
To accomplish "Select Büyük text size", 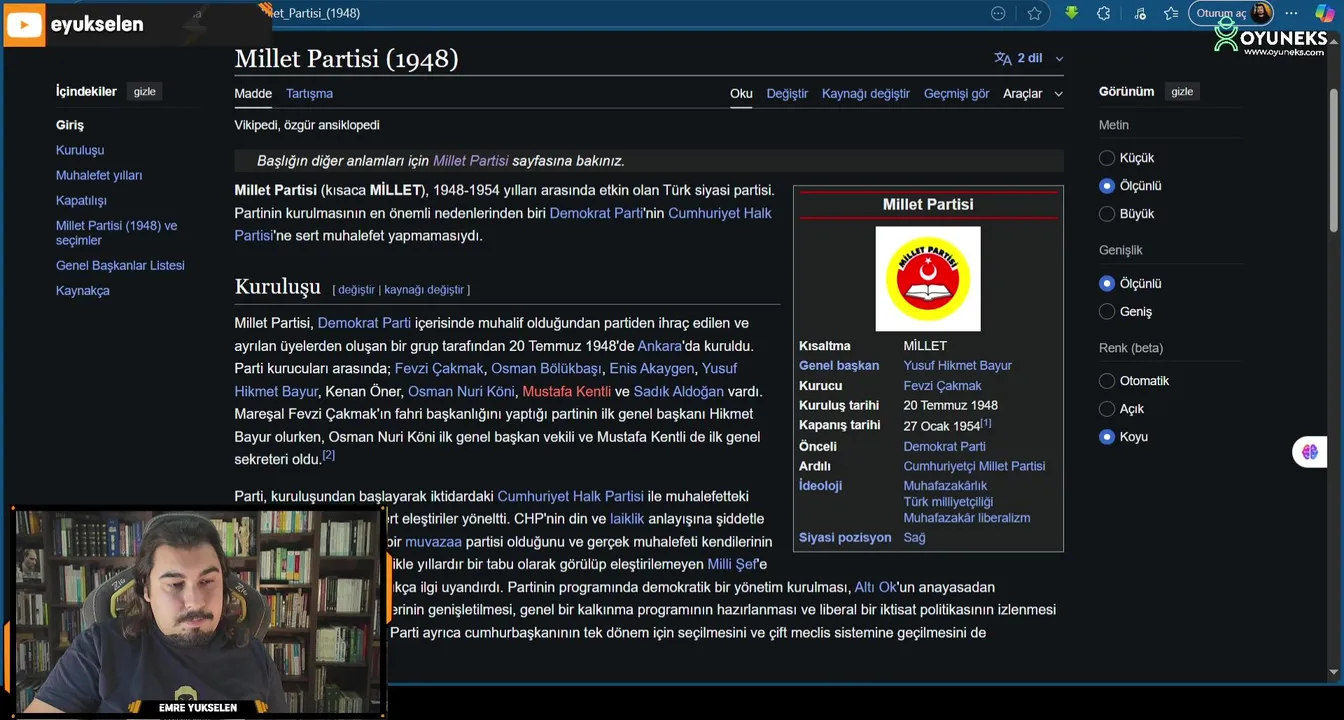I will coord(1107,214).
